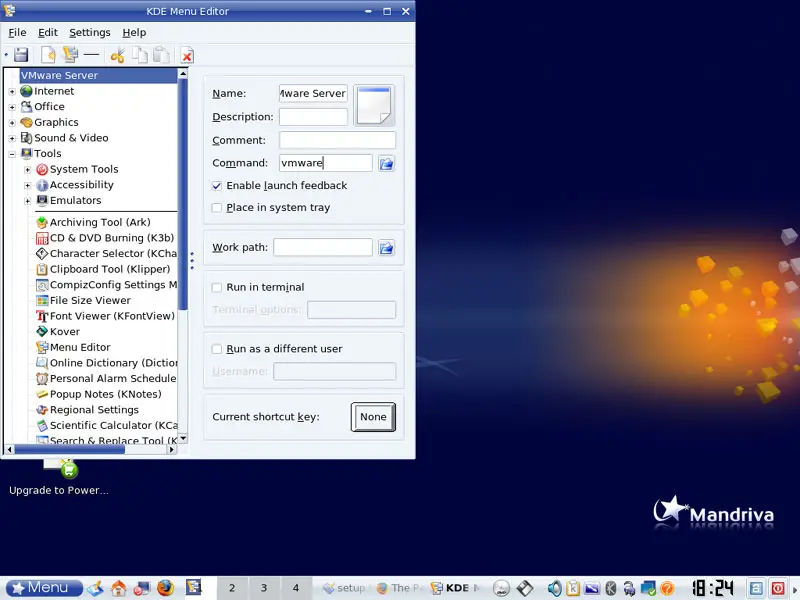800x600 pixels.
Task: Click the Delete red X toolbar icon
Action: click(x=187, y=56)
